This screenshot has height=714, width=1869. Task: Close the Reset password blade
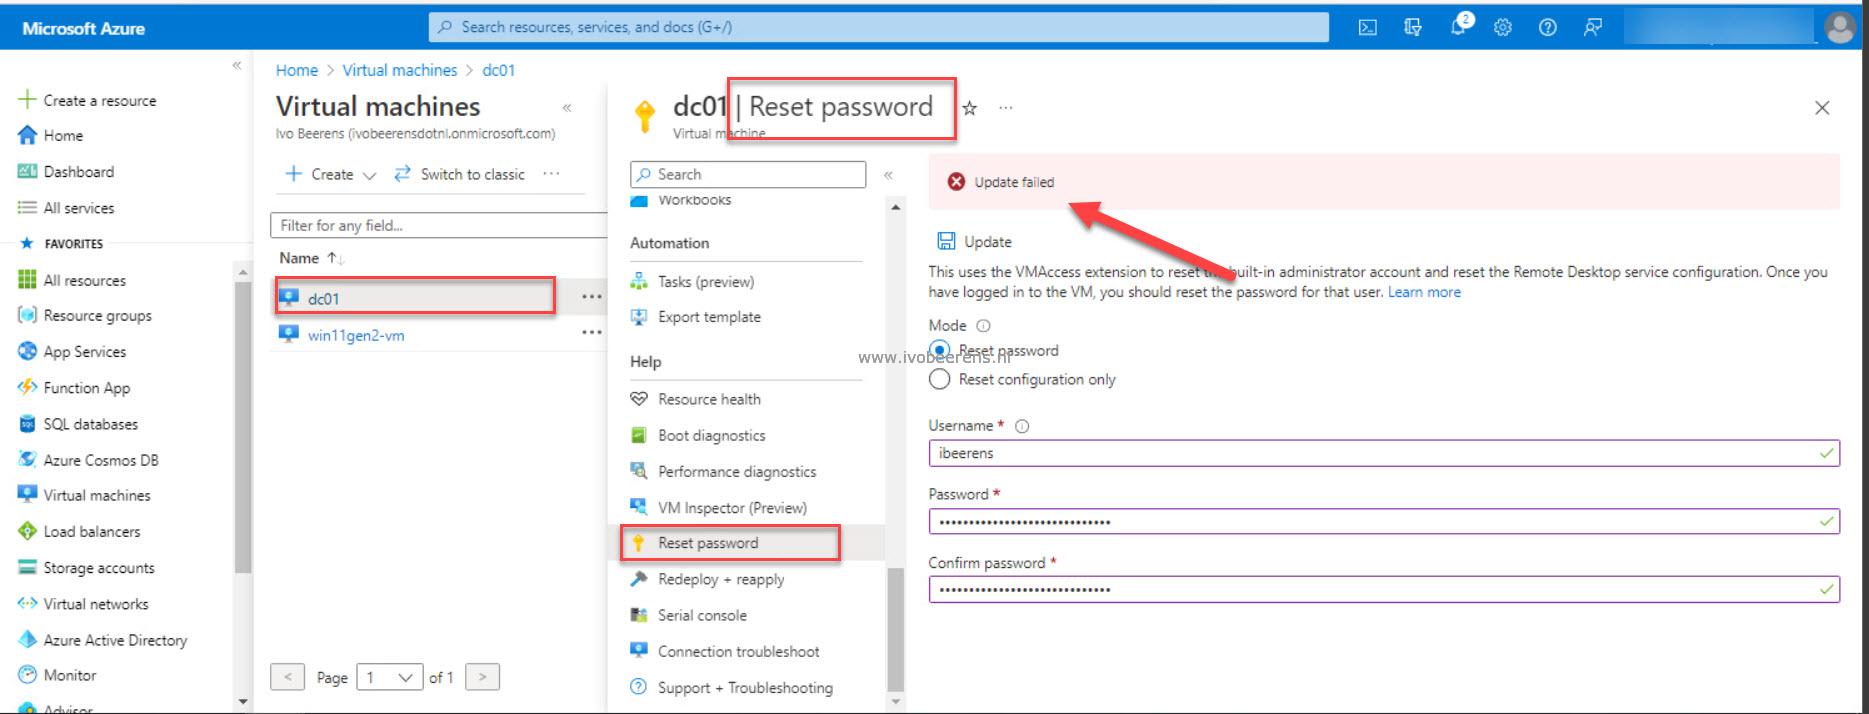pyautogui.click(x=1822, y=108)
